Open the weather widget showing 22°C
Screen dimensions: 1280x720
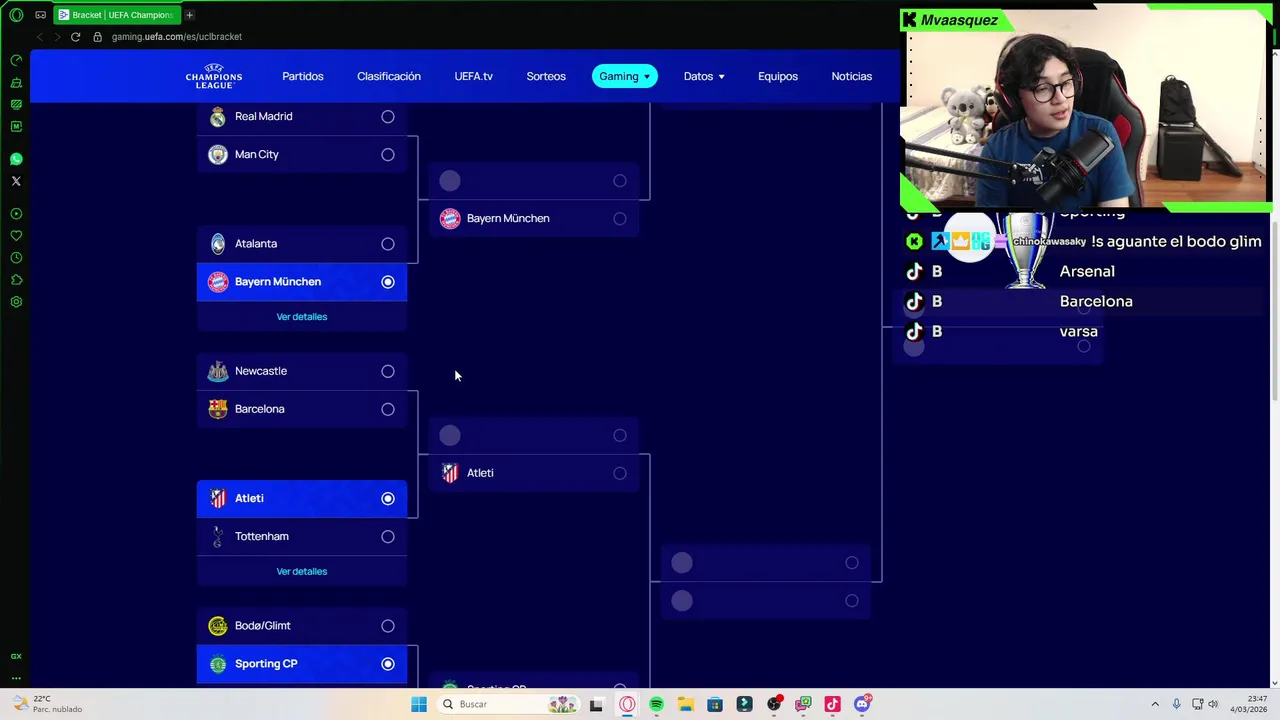(x=45, y=704)
